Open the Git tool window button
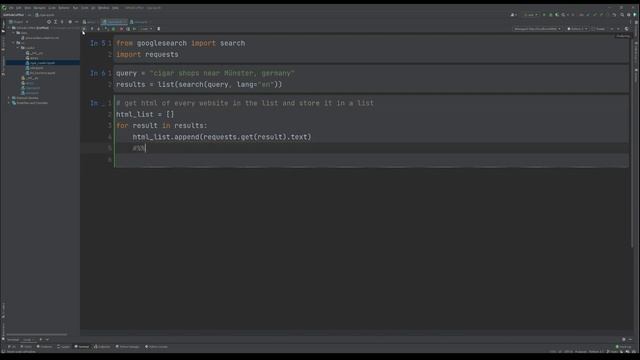This screenshot has width=640, height=360. click(12, 347)
